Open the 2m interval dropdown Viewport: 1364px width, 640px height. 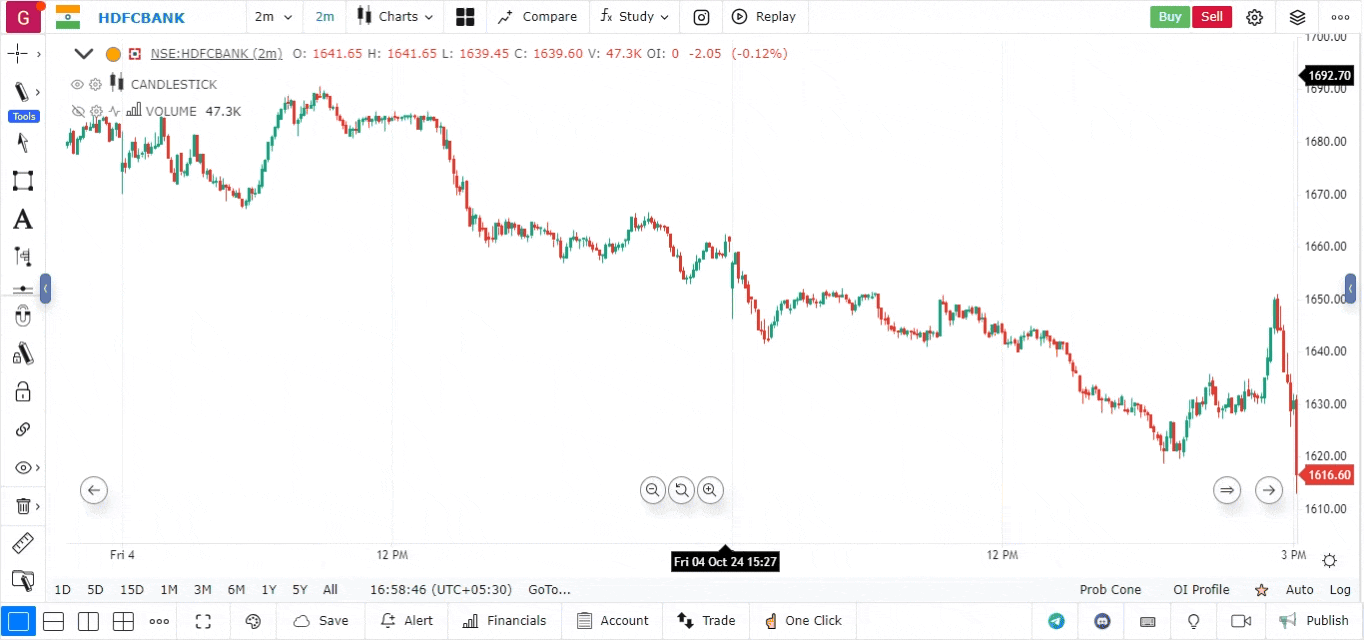click(273, 17)
